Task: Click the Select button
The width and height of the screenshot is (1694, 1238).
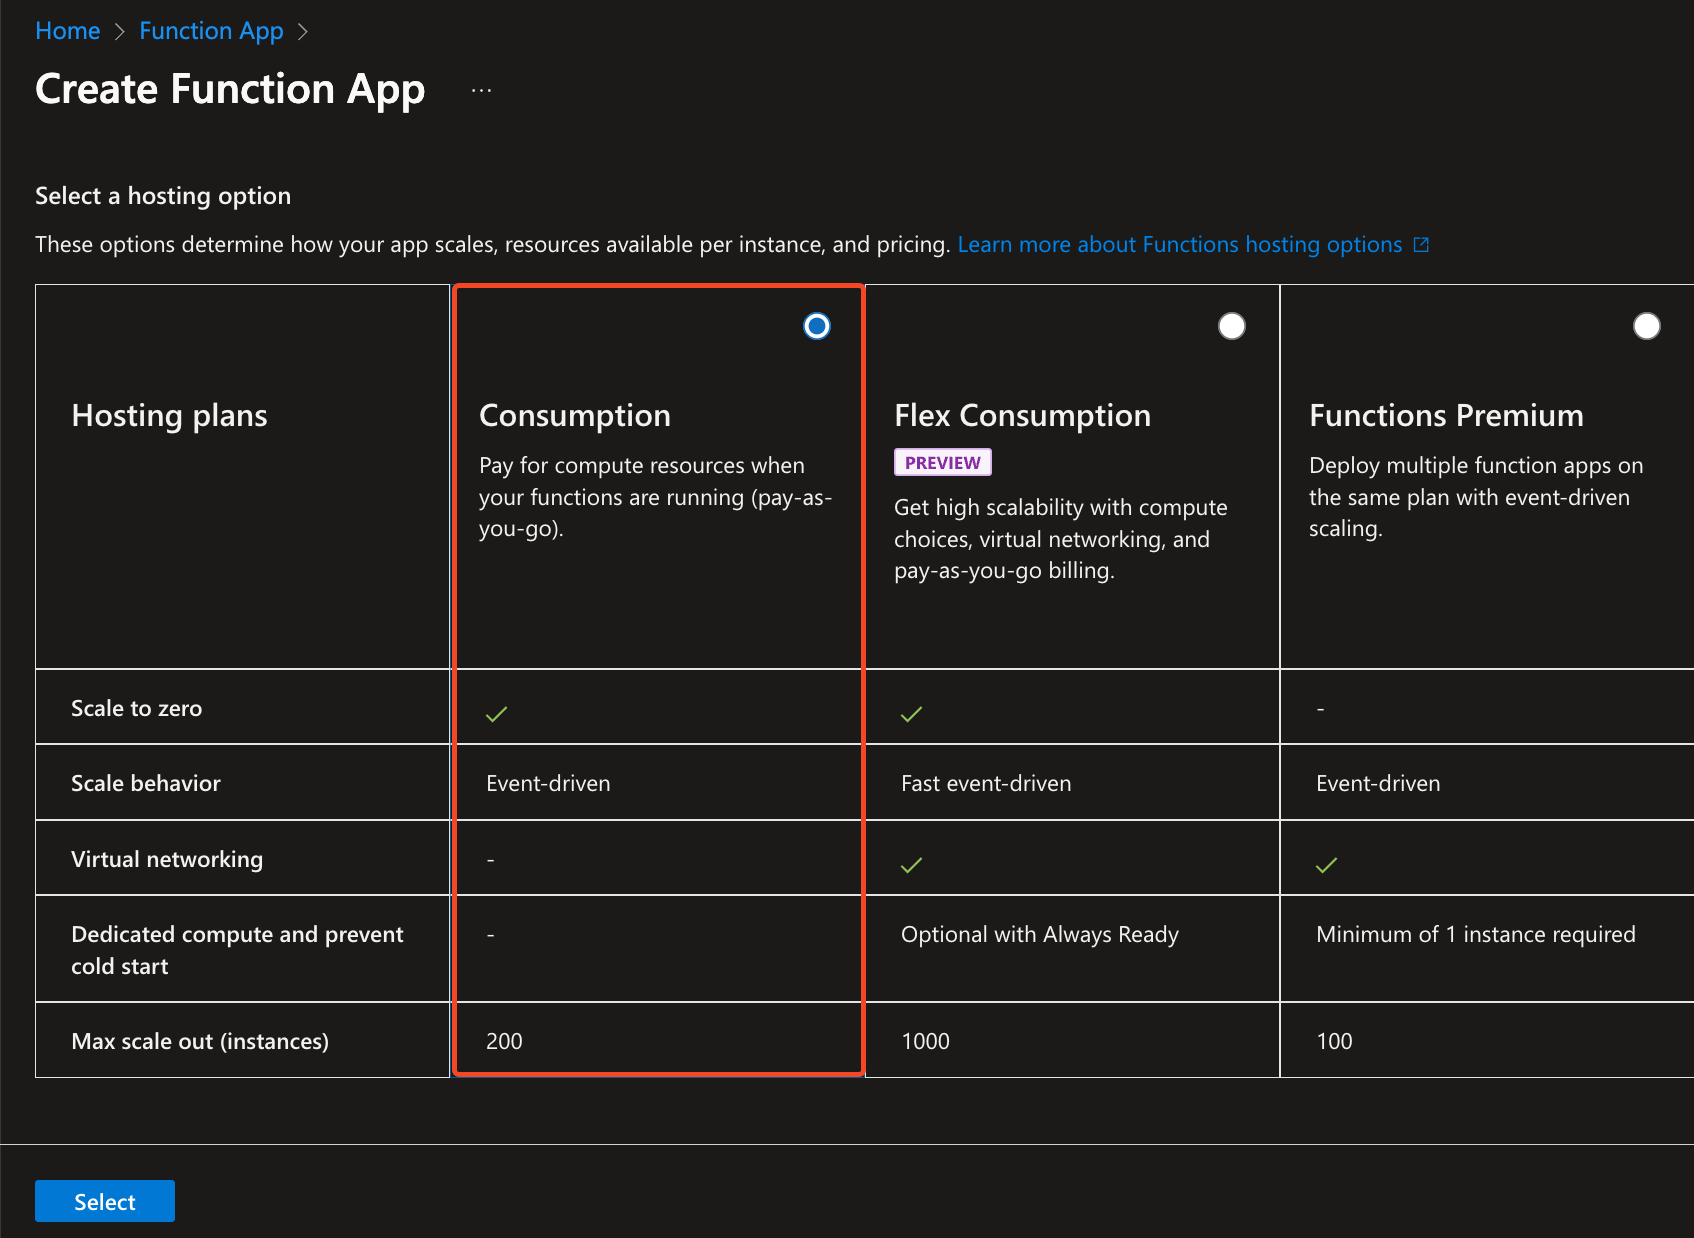Action: coord(105,1201)
